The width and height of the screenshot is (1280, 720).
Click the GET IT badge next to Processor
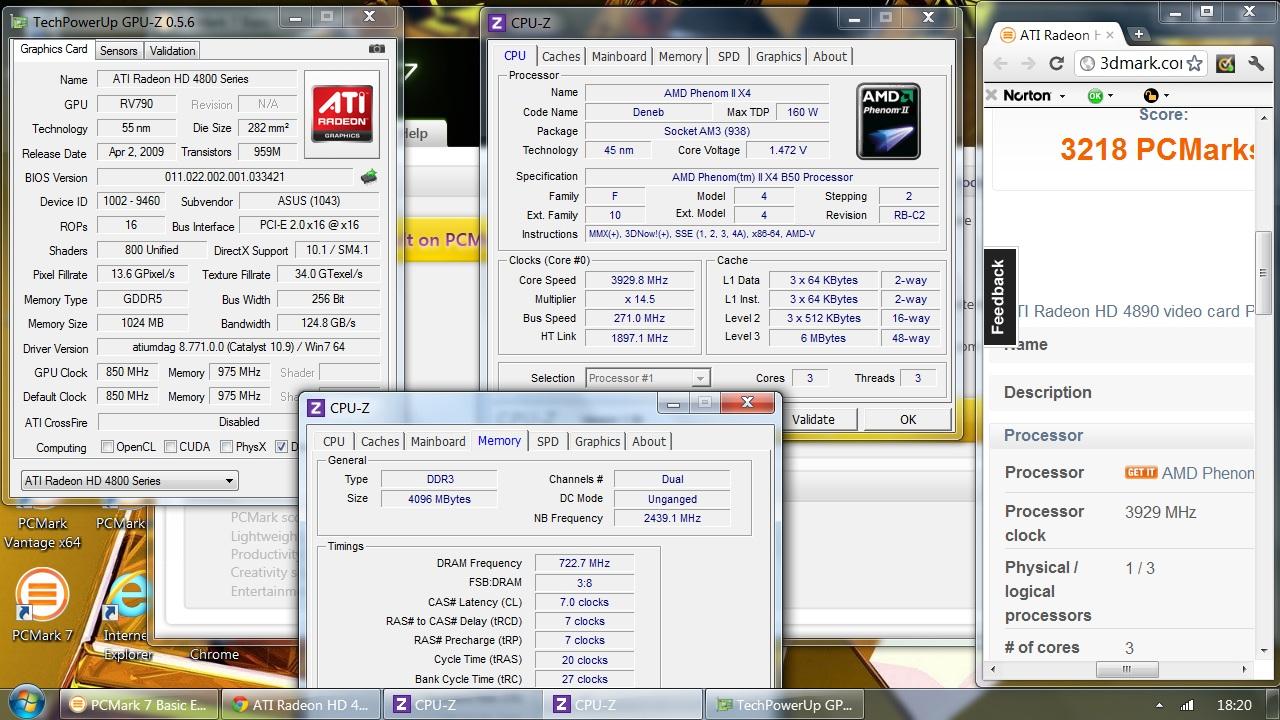click(1141, 472)
